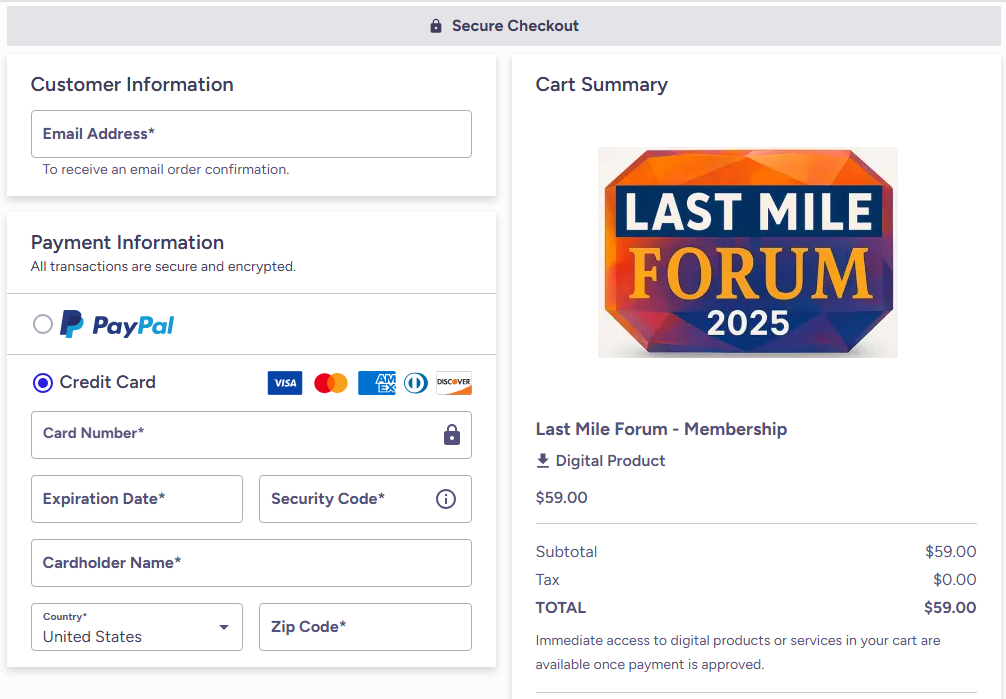Select the Credit Card radio button
Image resolution: width=1006 pixels, height=699 pixels.
click(43, 383)
